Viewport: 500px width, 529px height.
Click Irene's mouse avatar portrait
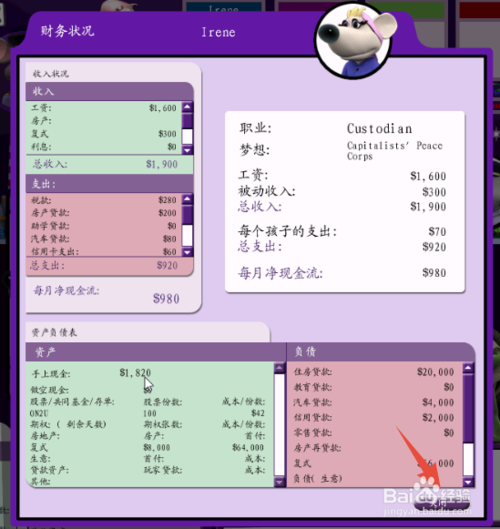(354, 40)
